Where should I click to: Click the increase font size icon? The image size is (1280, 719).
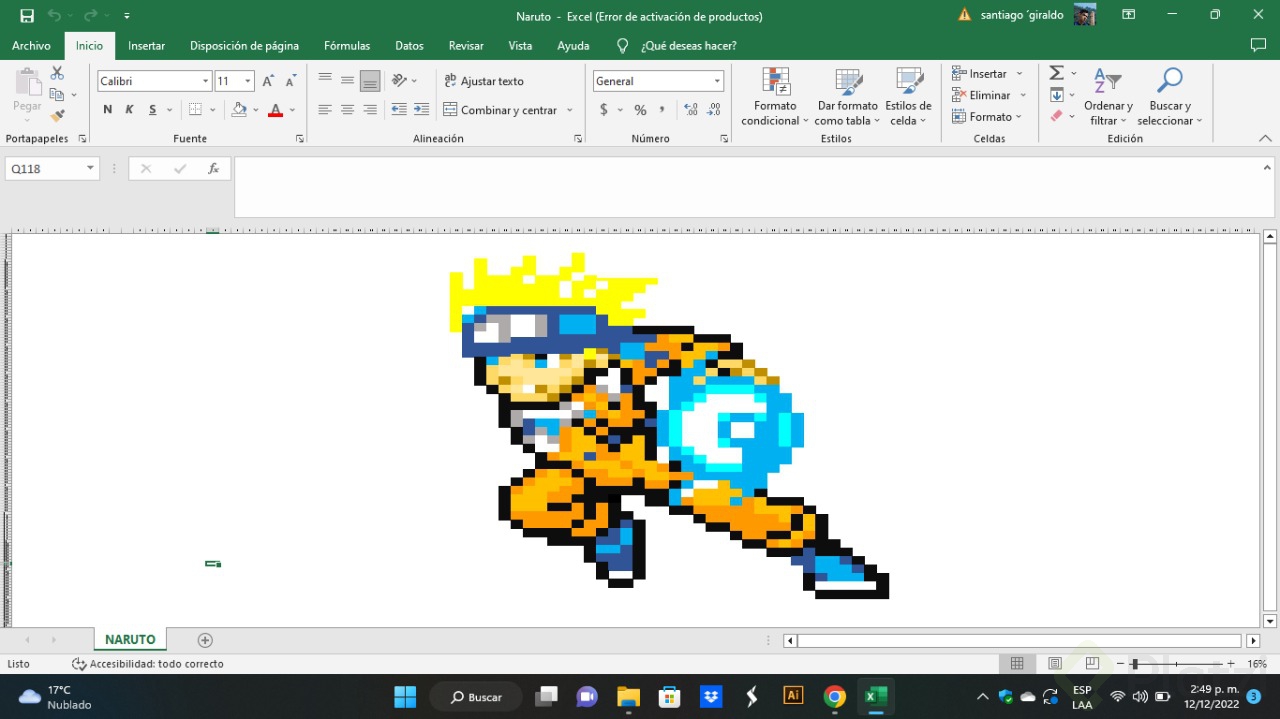268,81
